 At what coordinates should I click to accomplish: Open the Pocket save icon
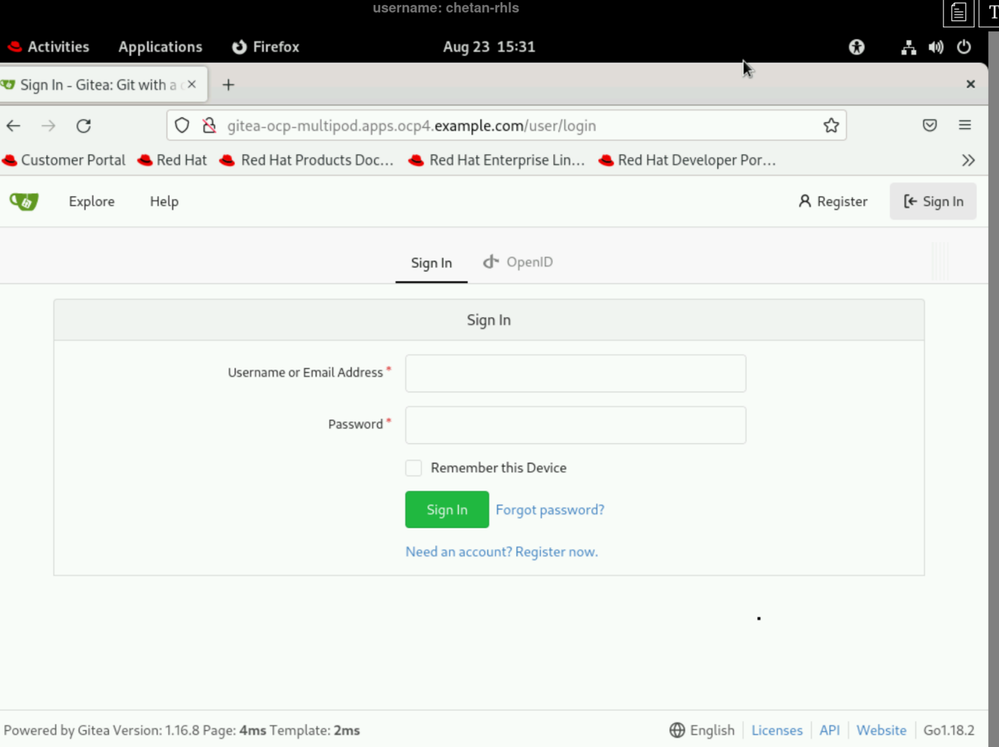click(929, 126)
